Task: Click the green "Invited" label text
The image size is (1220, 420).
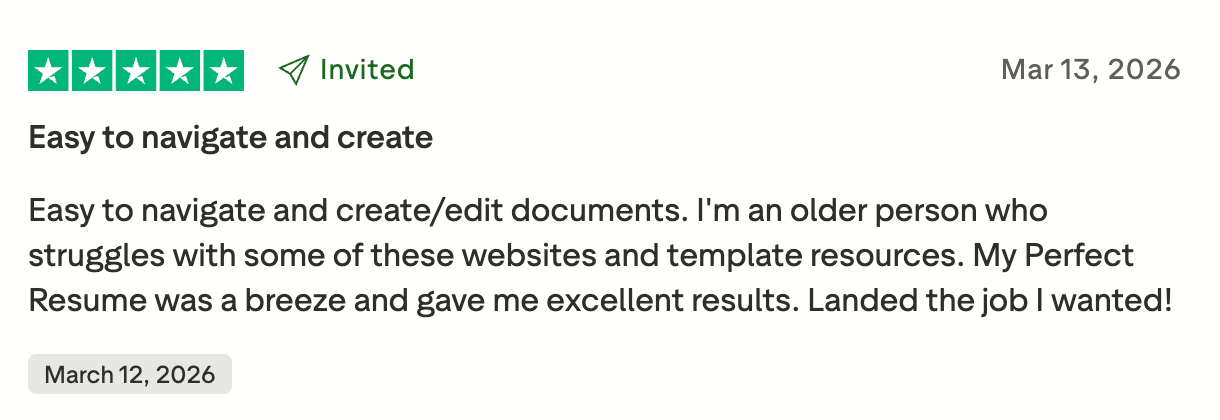Action: [x=366, y=70]
